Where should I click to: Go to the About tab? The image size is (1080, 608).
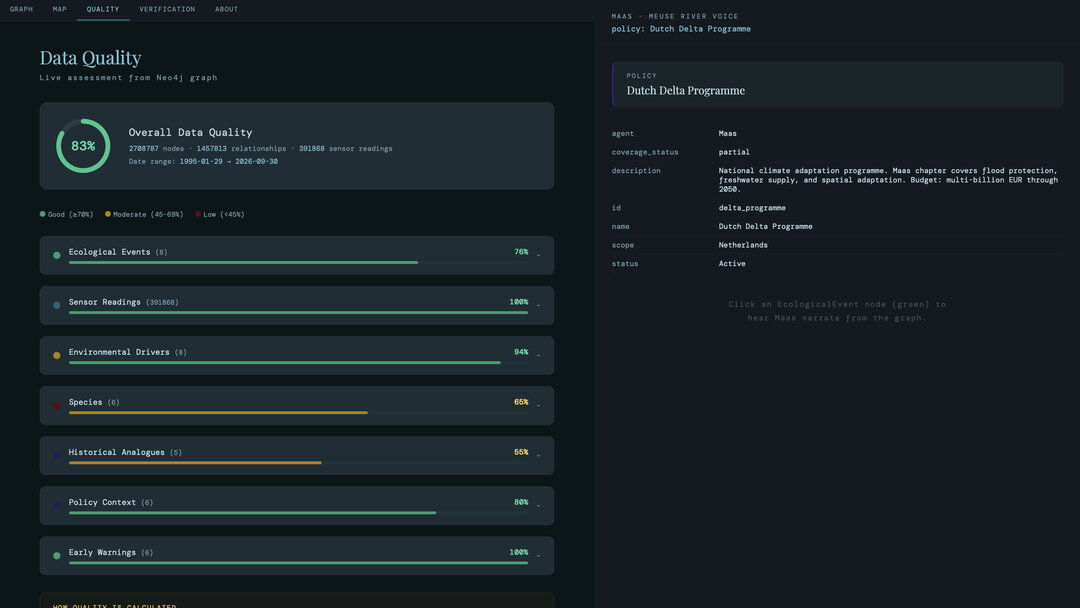pos(227,9)
